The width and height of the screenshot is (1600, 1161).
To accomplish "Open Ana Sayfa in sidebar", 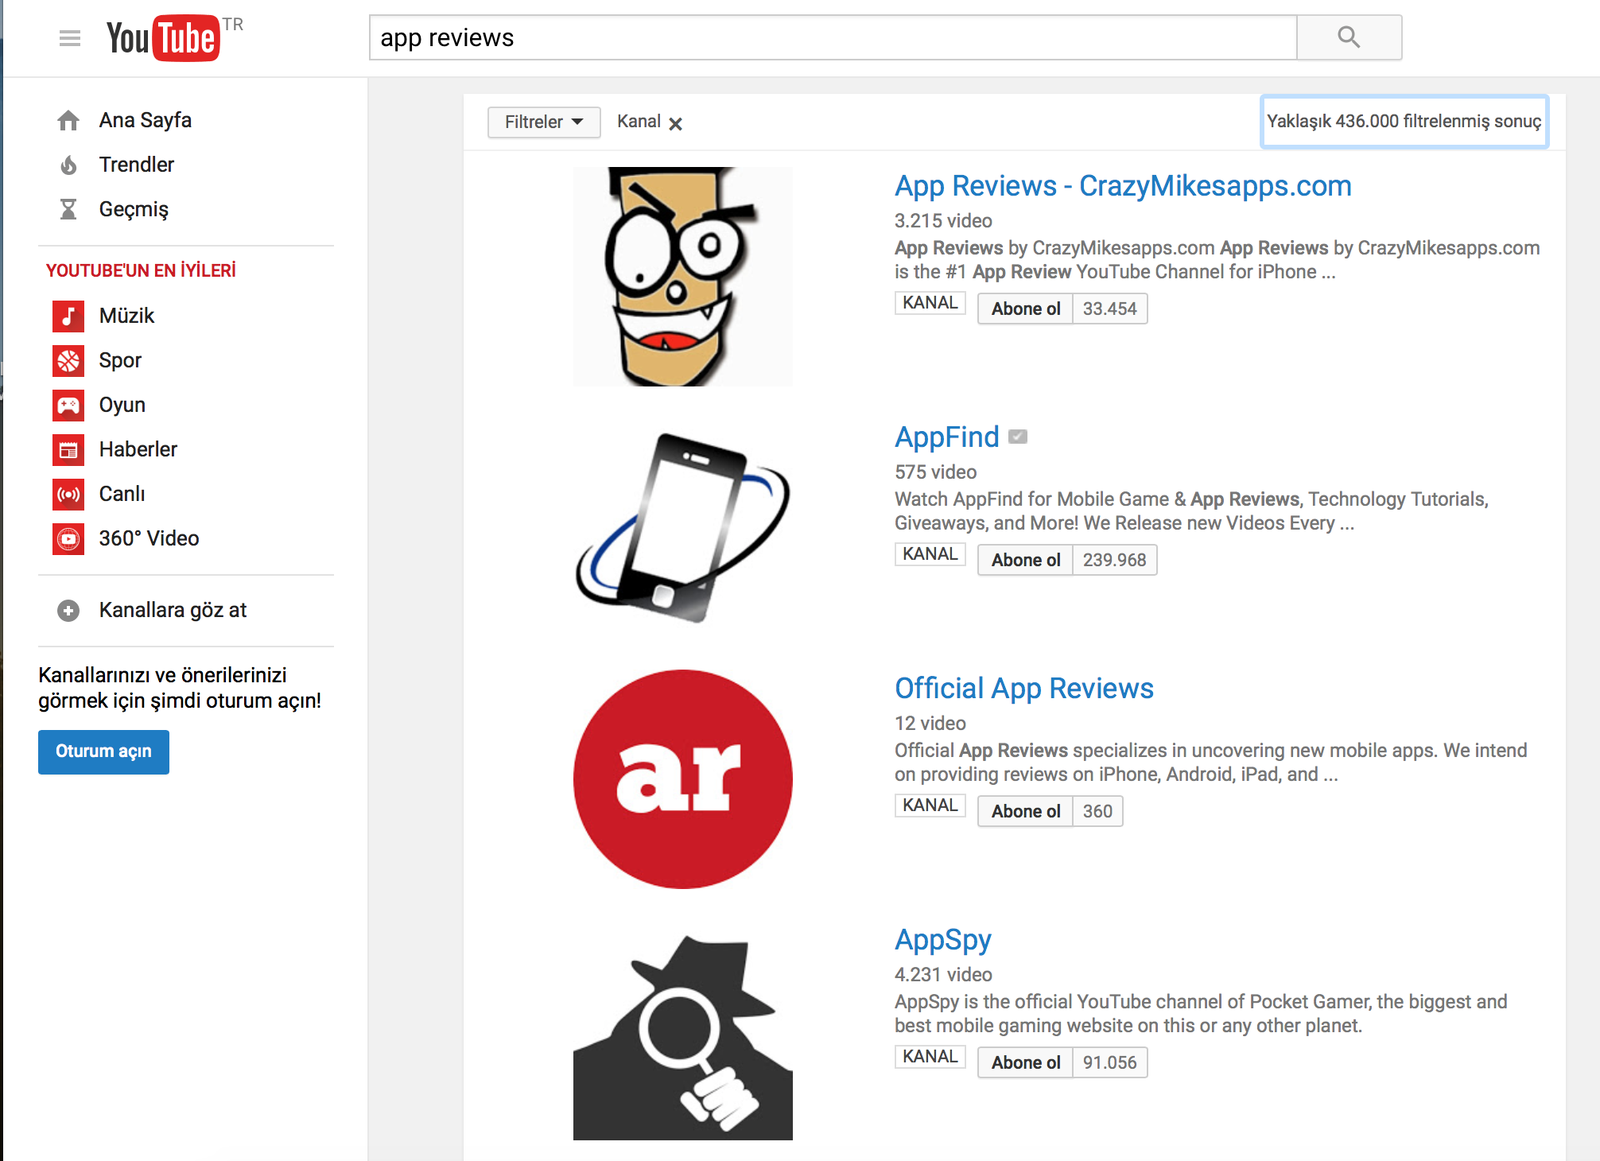I will coord(145,120).
